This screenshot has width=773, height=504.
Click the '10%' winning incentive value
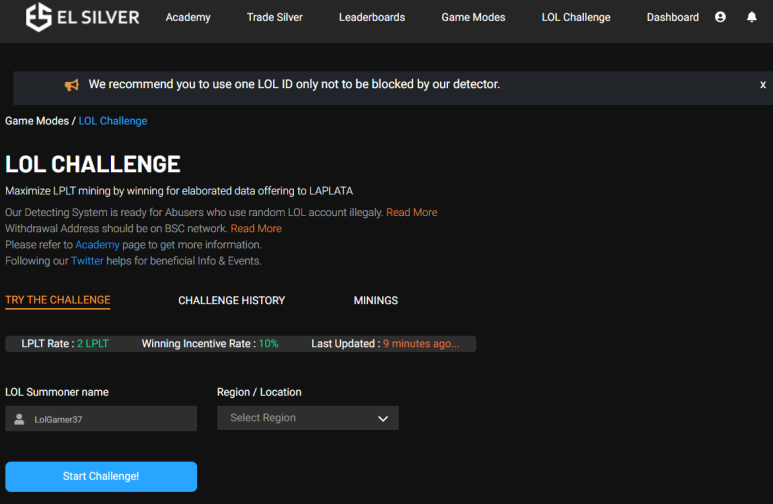coord(269,344)
